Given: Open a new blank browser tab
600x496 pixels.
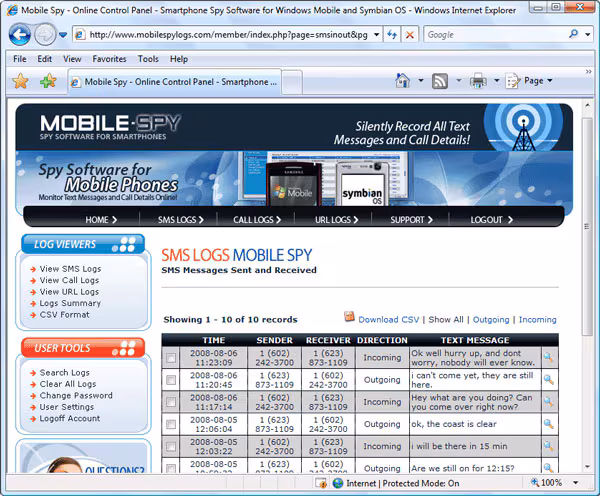Looking at the screenshot, I should coord(292,82).
